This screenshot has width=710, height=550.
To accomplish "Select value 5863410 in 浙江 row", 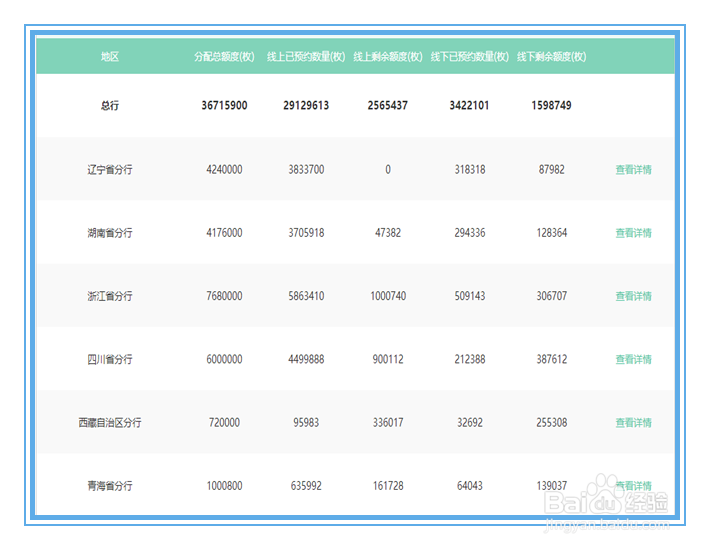I will point(306,297).
